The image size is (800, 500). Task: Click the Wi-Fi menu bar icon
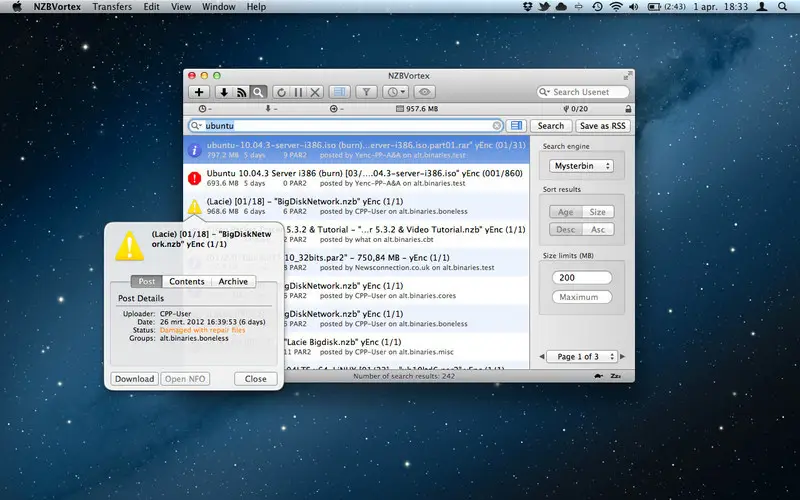616,7
